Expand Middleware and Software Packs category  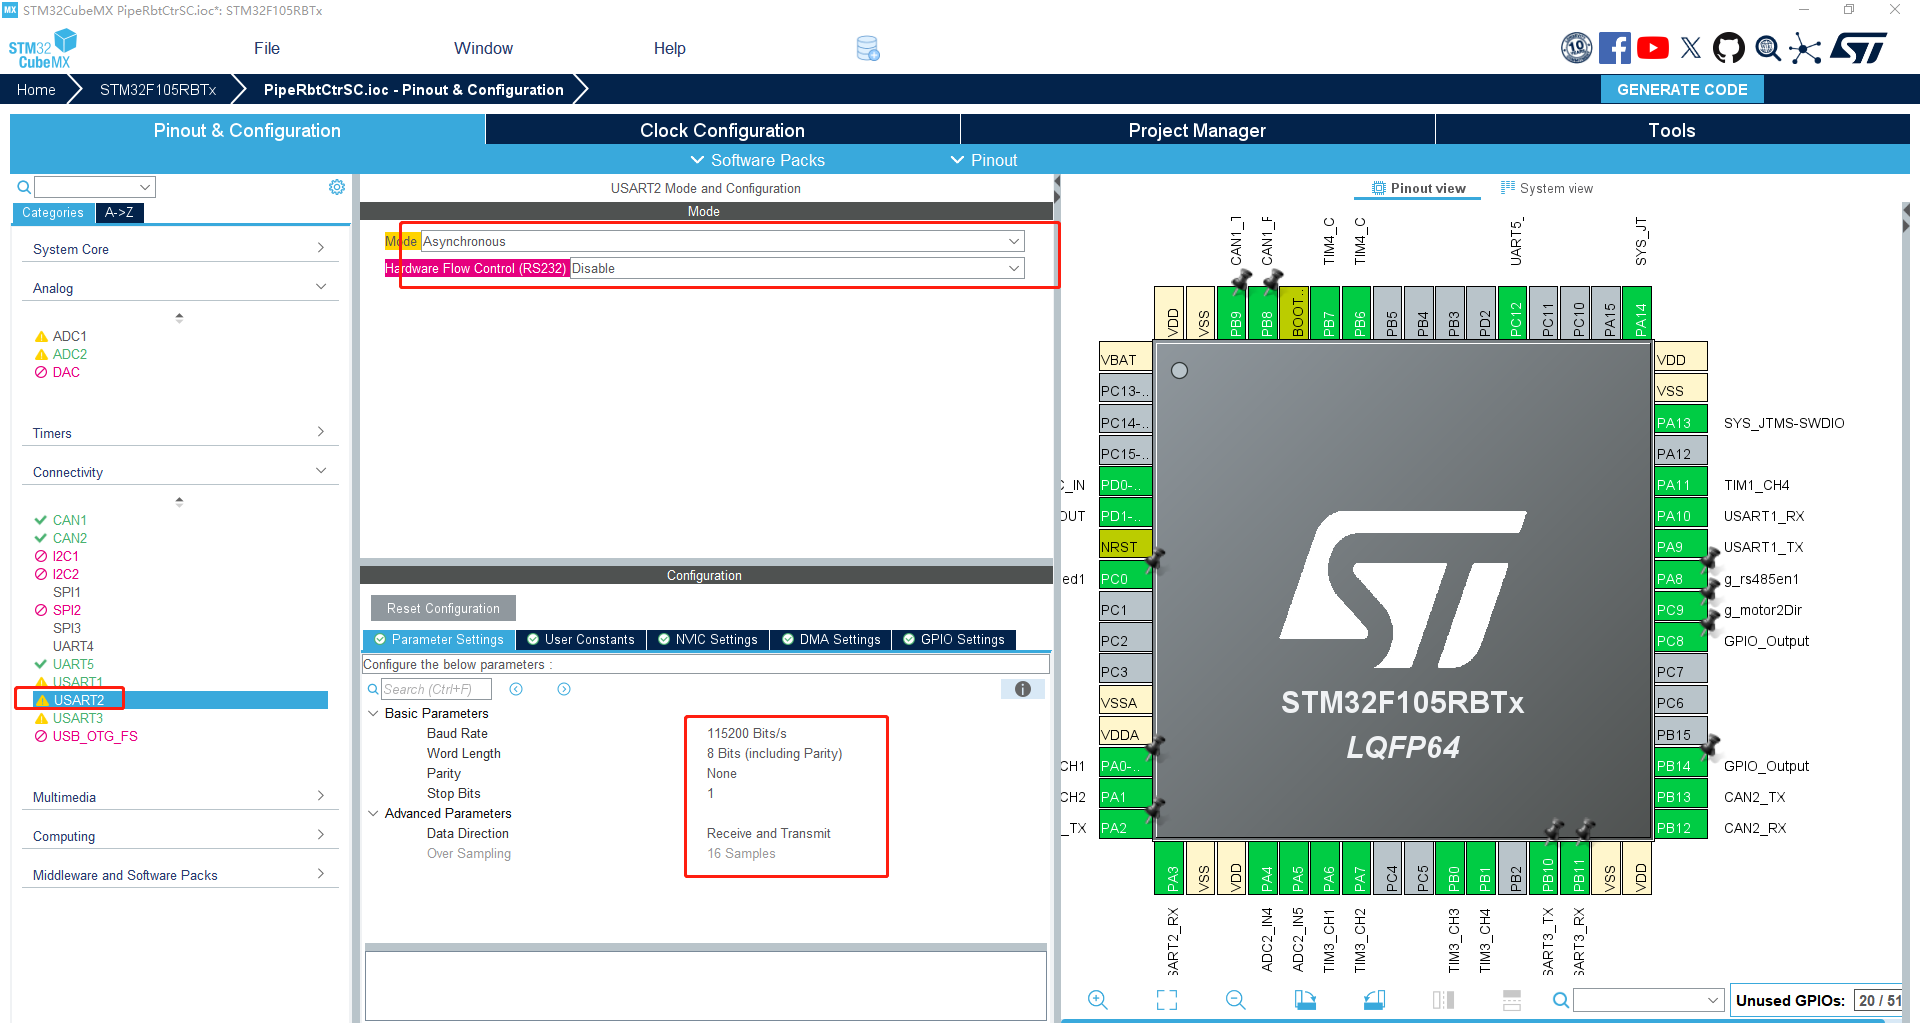point(179,875)
